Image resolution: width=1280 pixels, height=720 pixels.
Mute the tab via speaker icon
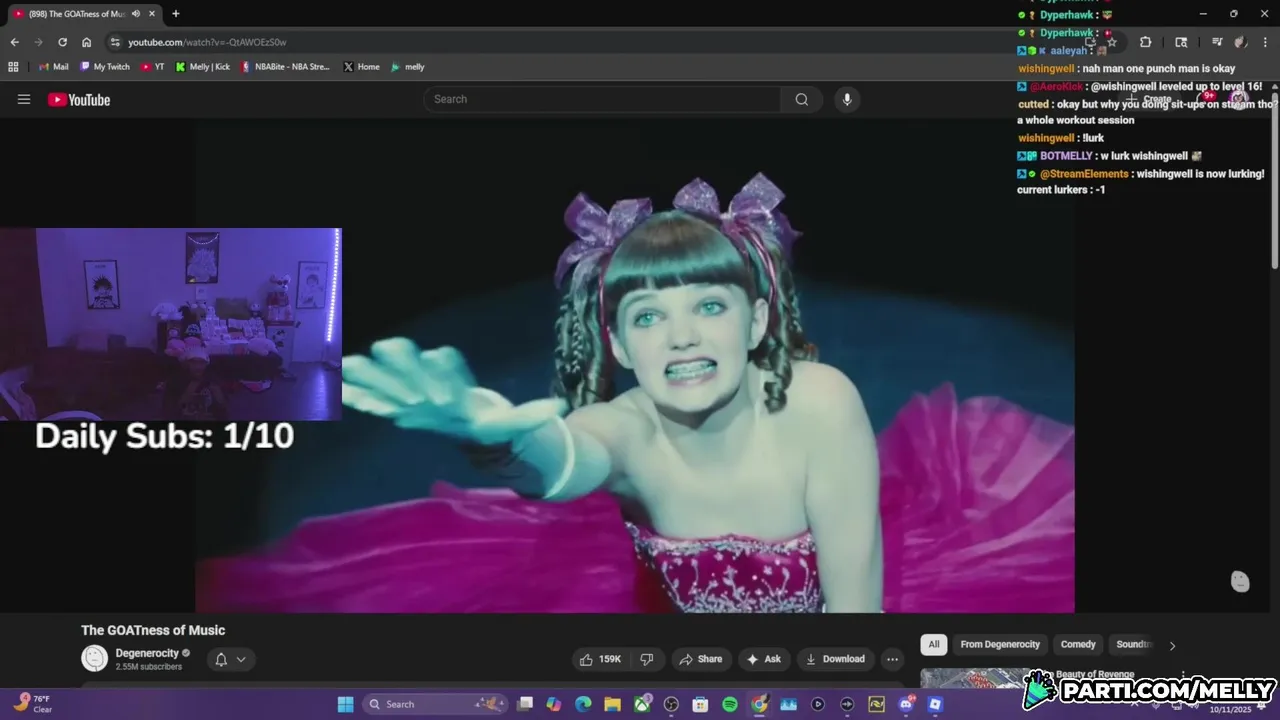click(x=136, y=14)
